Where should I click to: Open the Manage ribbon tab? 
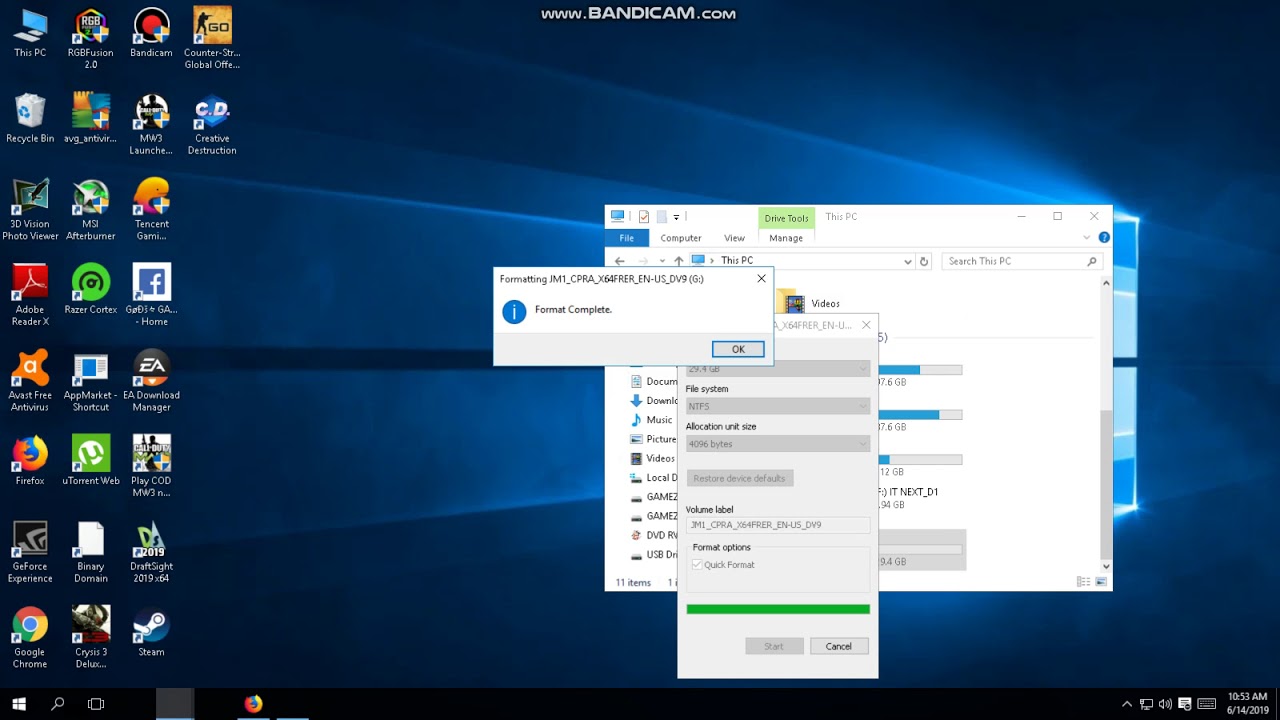pos(786,238)
